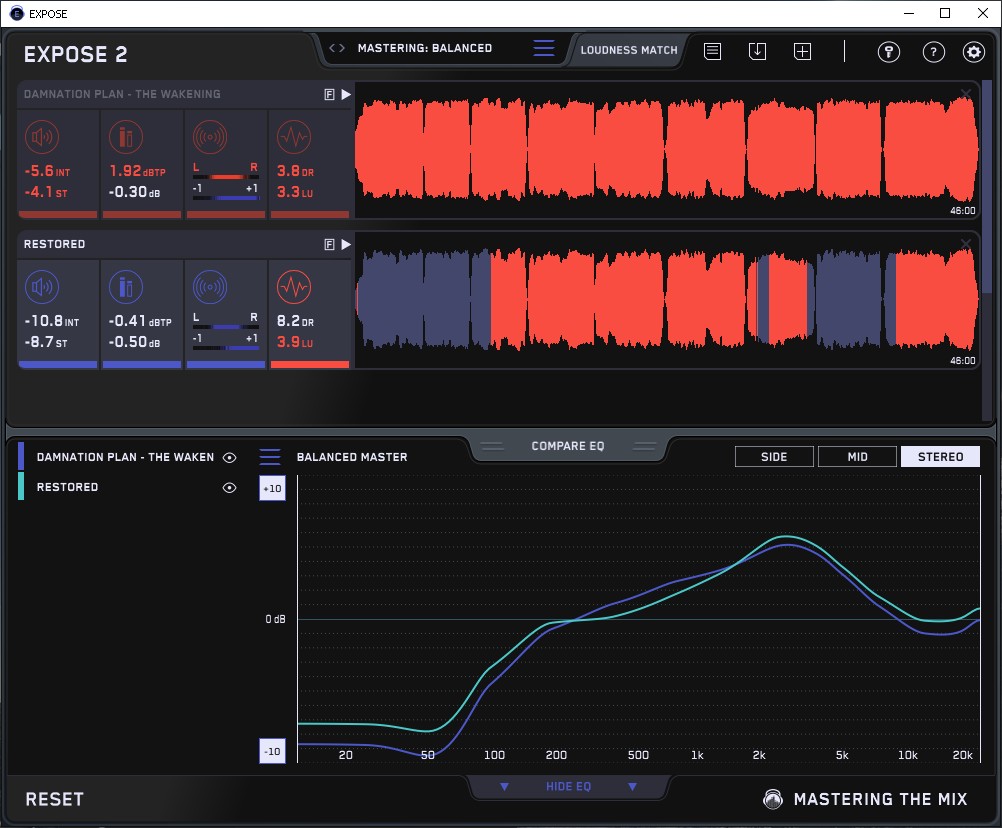Click the add track plus icon
Image resolution: width=1002 pixels, height=828 pixels.
click(x=802, y=51)
